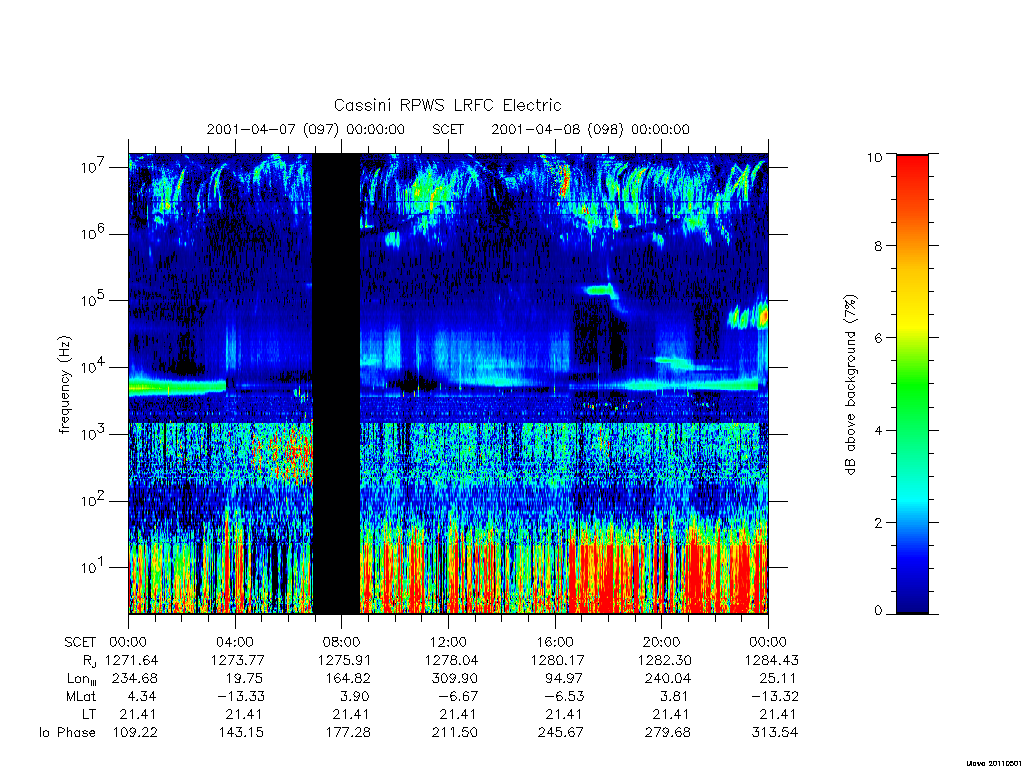Image resolution: width=1024 pixels, height=768 pixels.
Task: Click the SCET time label '16:00'
Action: pyautogui.click(x=555, y=642)
